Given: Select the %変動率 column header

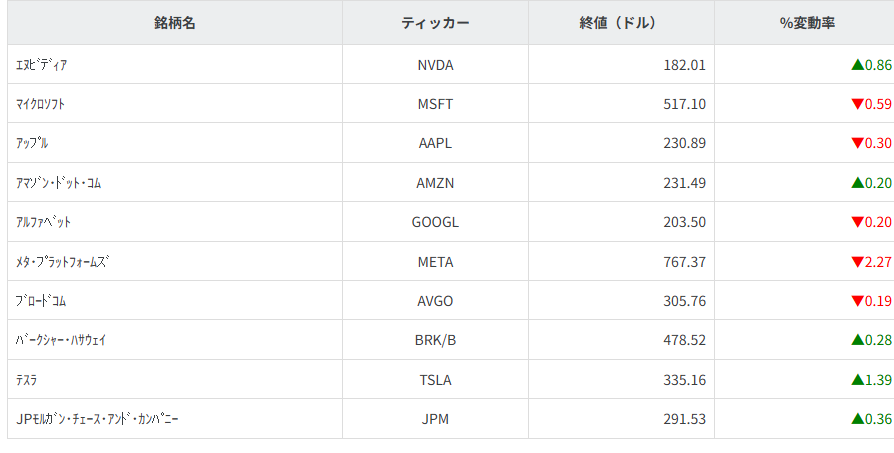Looking at the screenshot, I should pos(806,23).
